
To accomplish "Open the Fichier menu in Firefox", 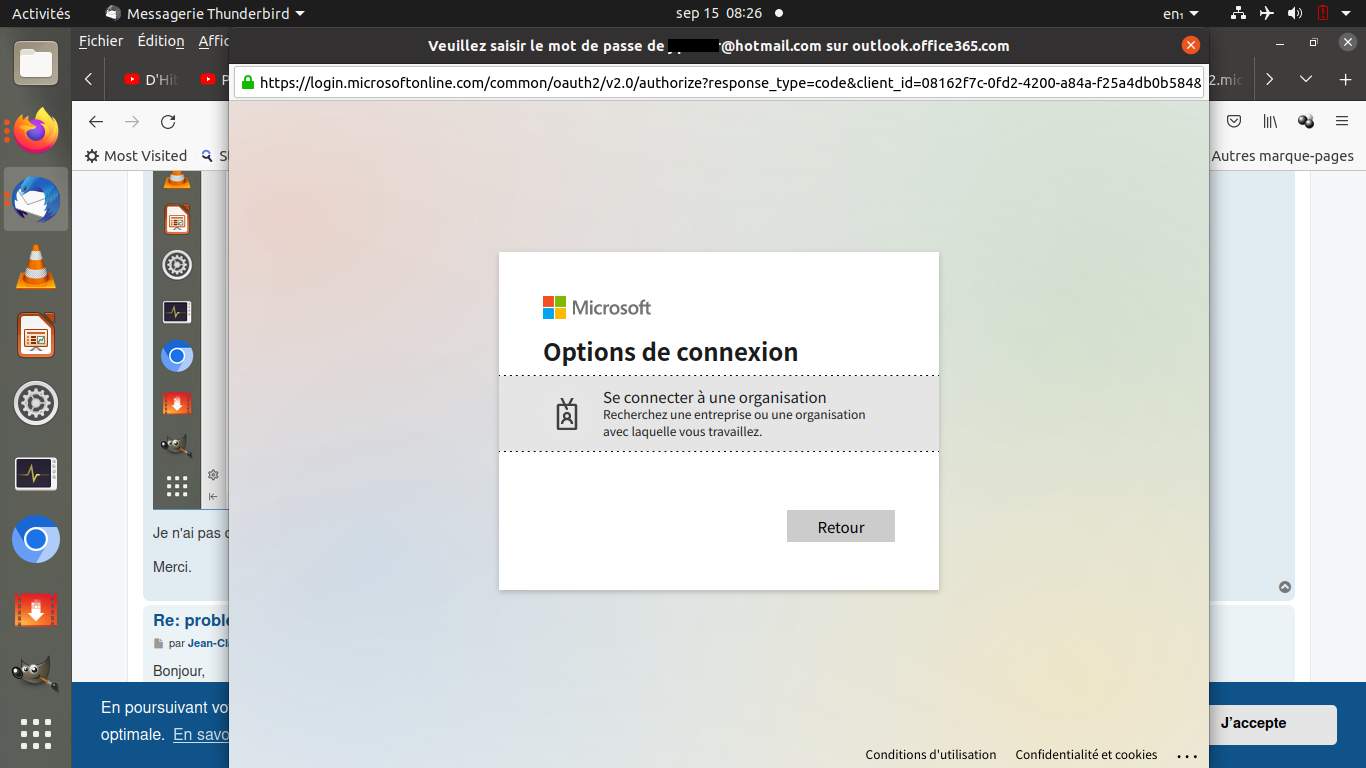I will pyautogui.click(x=101, y=41).
